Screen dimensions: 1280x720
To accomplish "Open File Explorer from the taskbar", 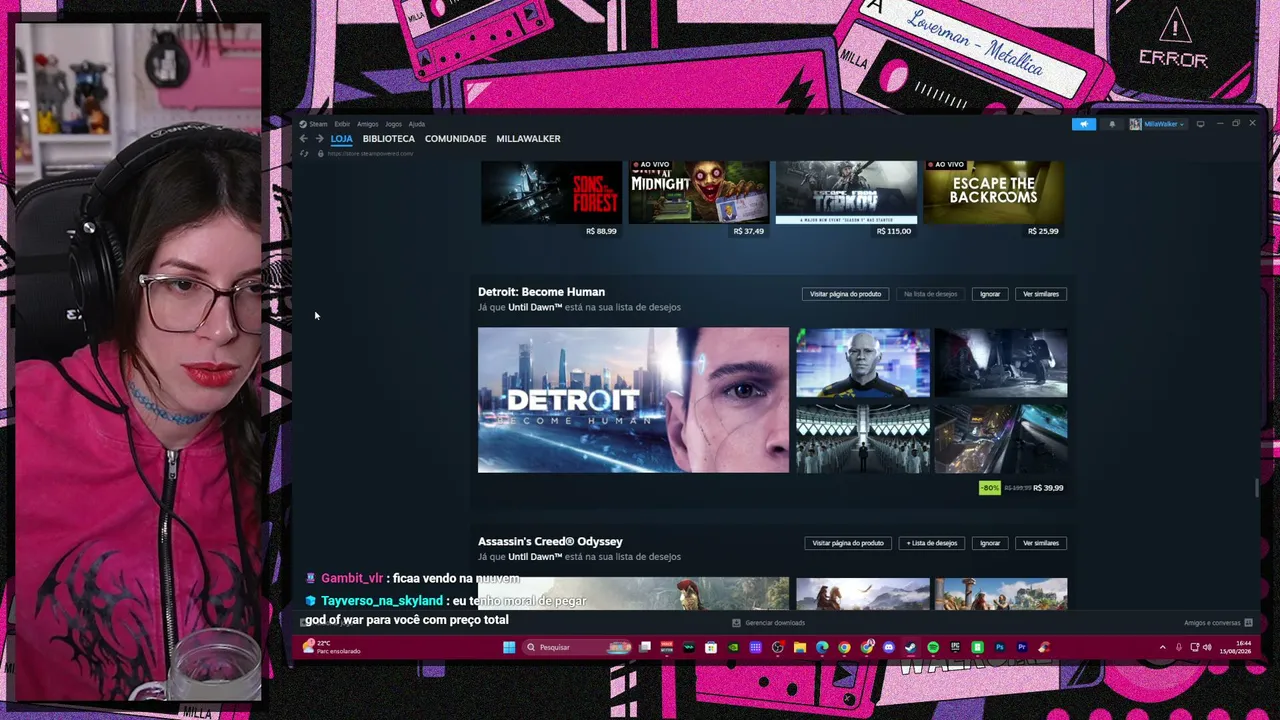I will [800, 648].
